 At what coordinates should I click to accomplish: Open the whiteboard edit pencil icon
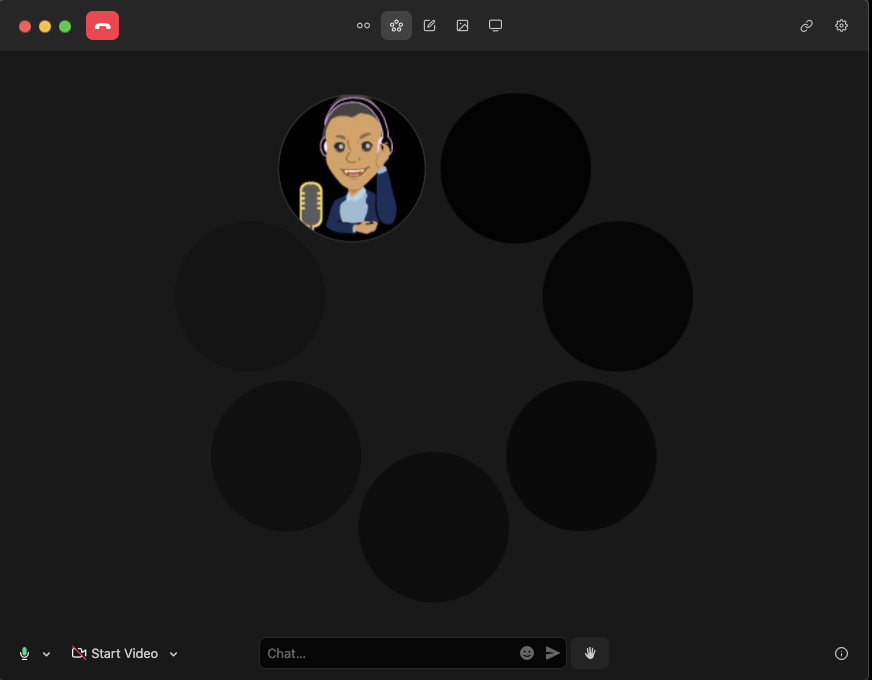click(429, 26)
